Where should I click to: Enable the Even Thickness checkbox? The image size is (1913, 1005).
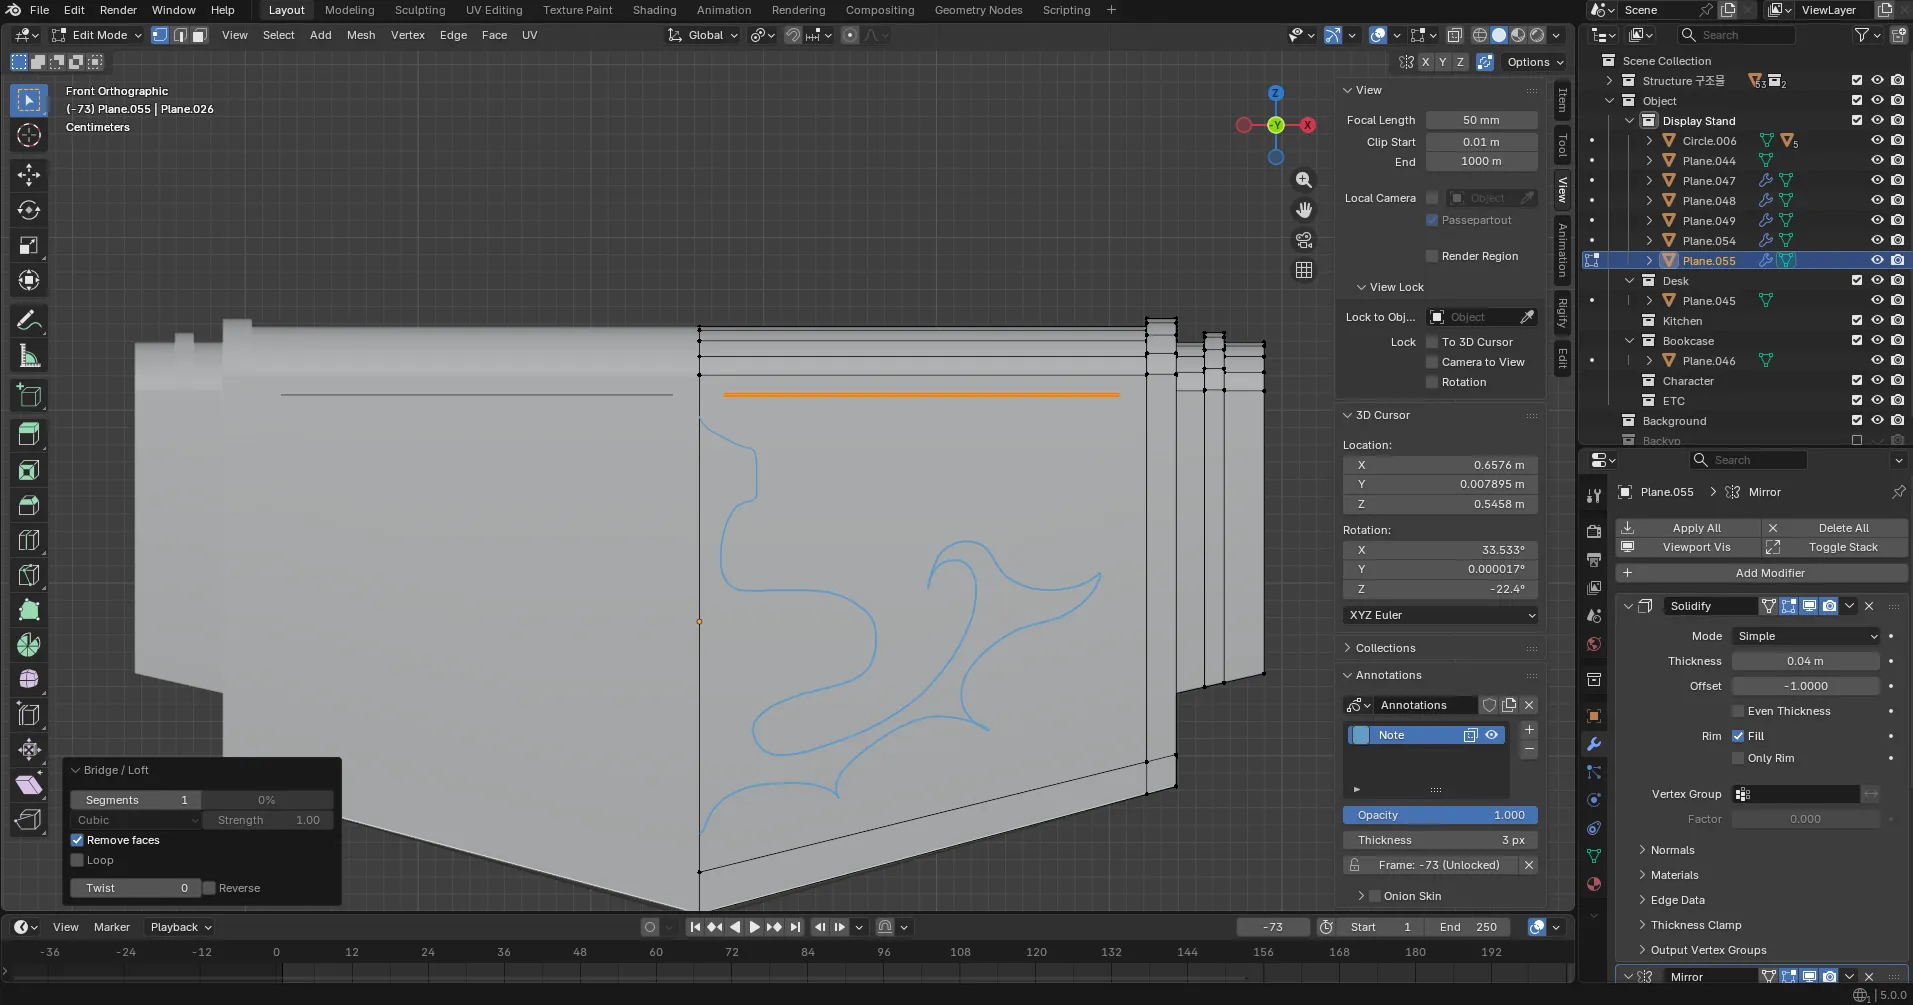pyautogui.click(x=1738, y=711)
